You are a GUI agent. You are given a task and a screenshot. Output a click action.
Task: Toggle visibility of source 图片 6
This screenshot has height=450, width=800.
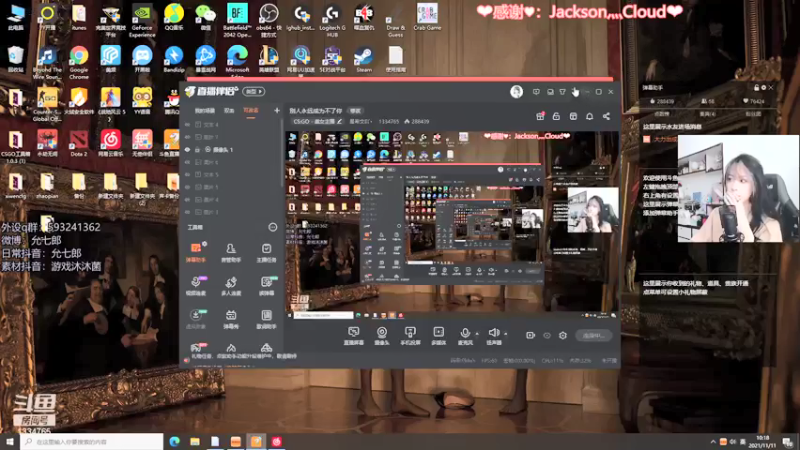pyautogui.click(x=187, y=162)
